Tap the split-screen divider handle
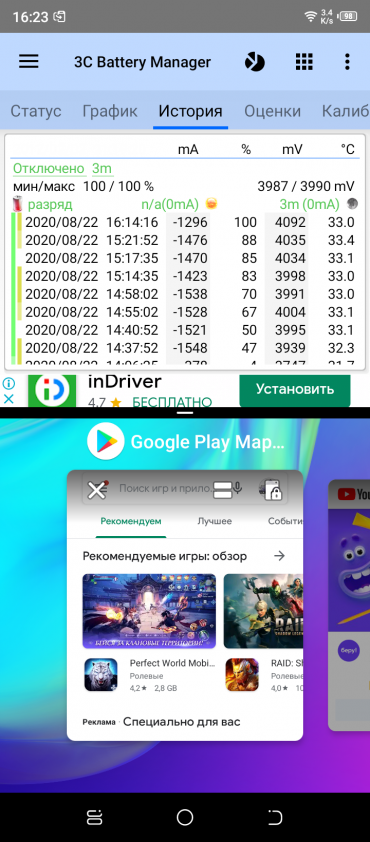Viewport: 370px width, 842px height. (x=185, y=412)
